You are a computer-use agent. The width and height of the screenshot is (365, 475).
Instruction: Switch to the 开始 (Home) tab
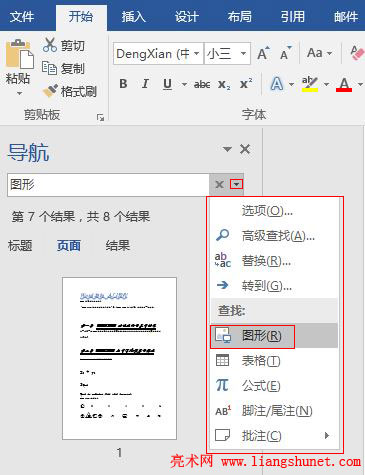(x=81, y=17)
